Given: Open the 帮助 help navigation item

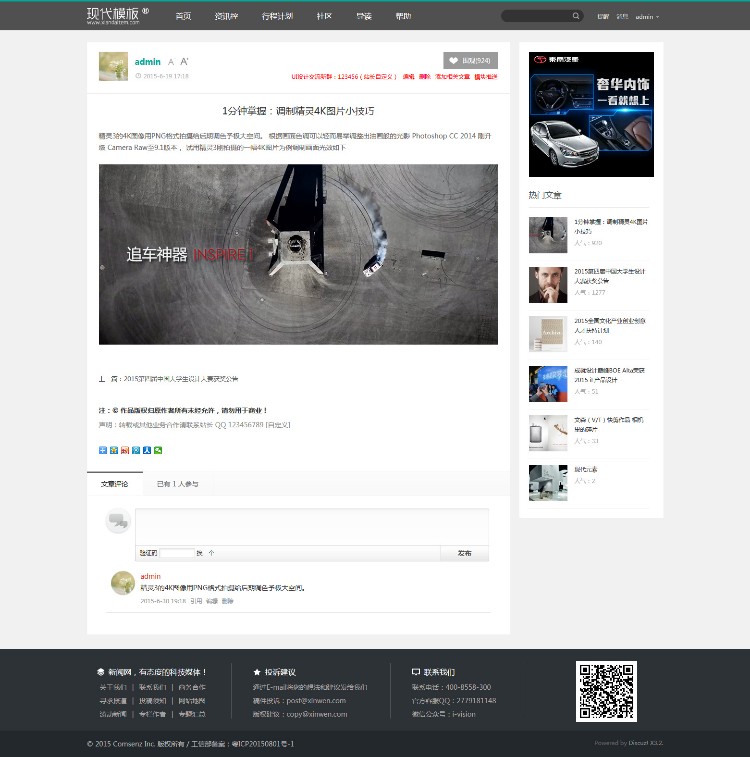Looking at the screenshot, I should [x=403, y=16].
